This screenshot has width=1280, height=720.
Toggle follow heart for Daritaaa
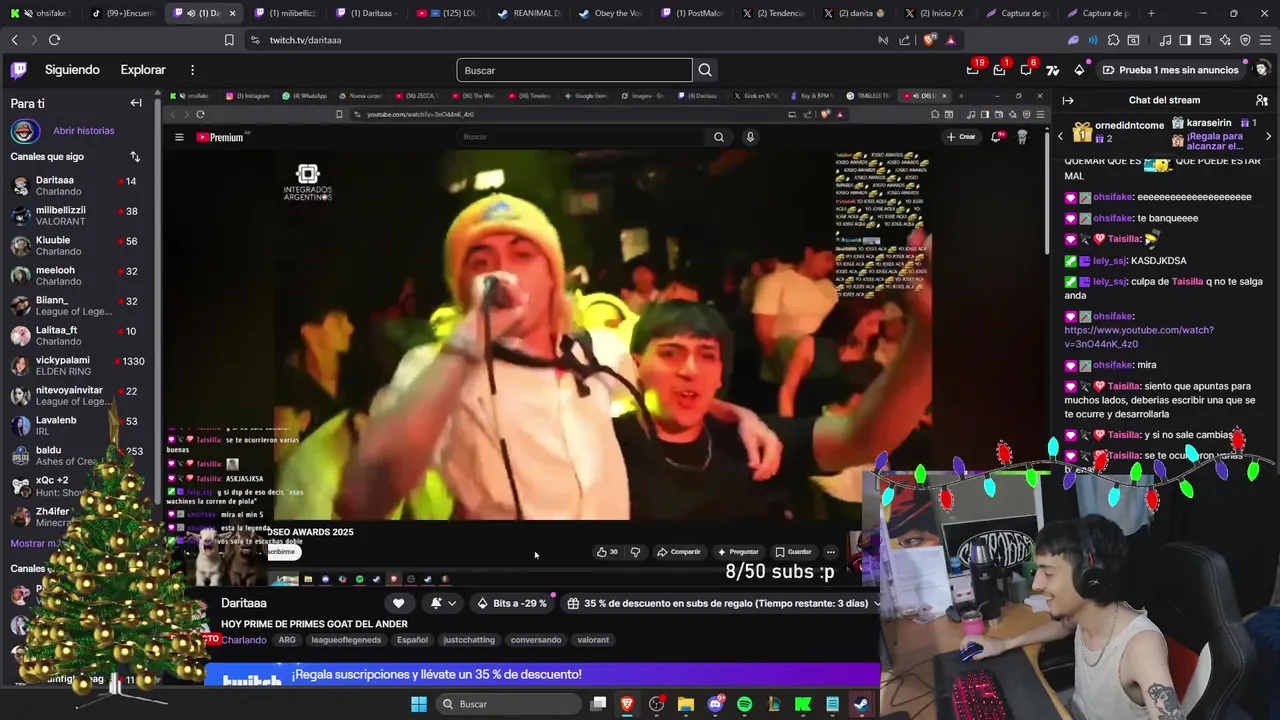click(x=398, y=603)
